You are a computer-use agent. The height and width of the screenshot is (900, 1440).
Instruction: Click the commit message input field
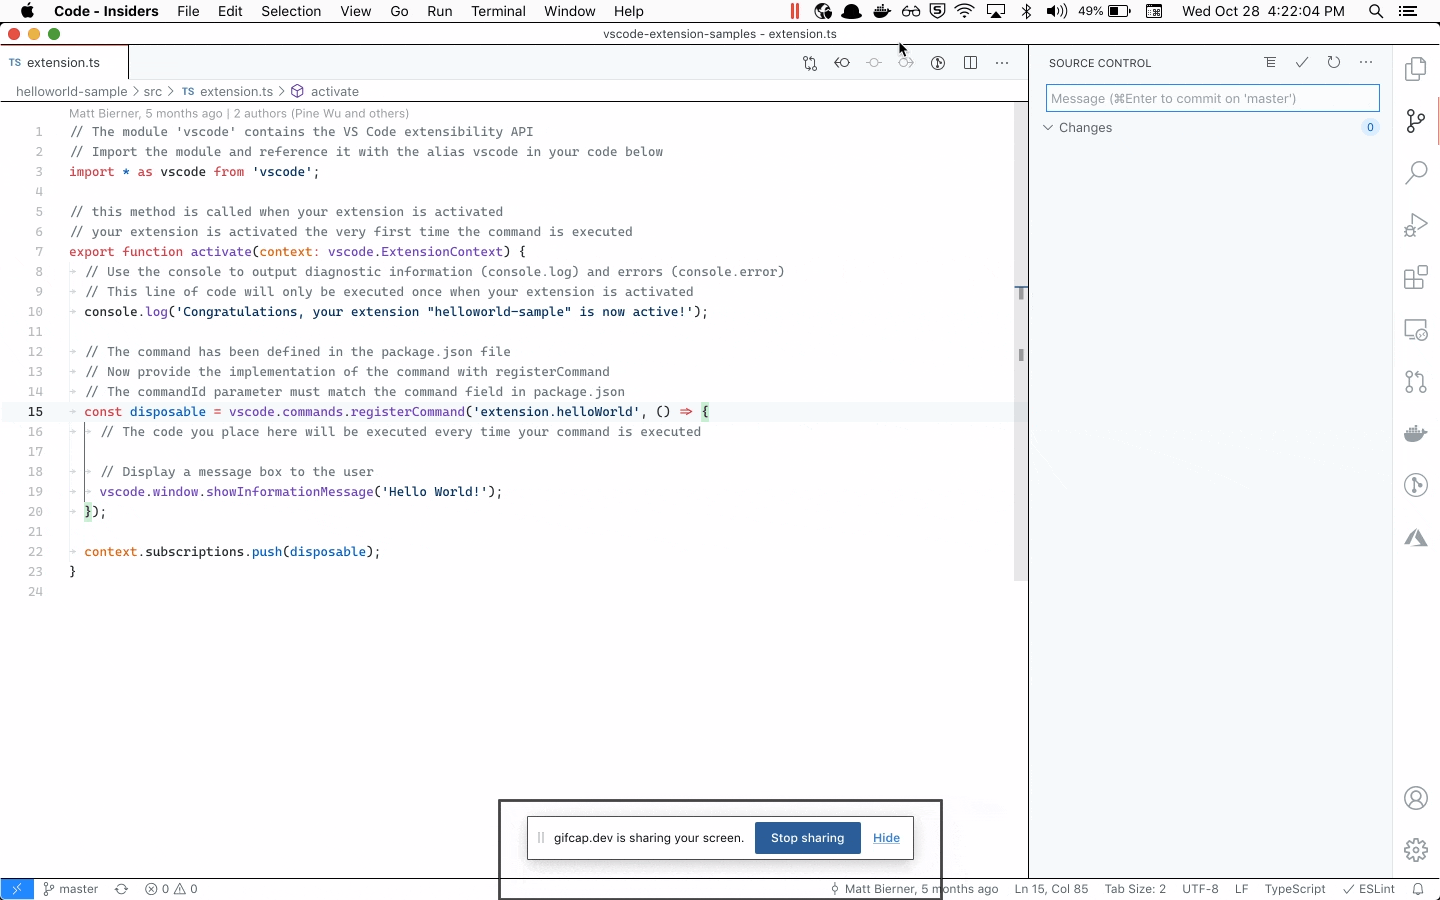1213,98
